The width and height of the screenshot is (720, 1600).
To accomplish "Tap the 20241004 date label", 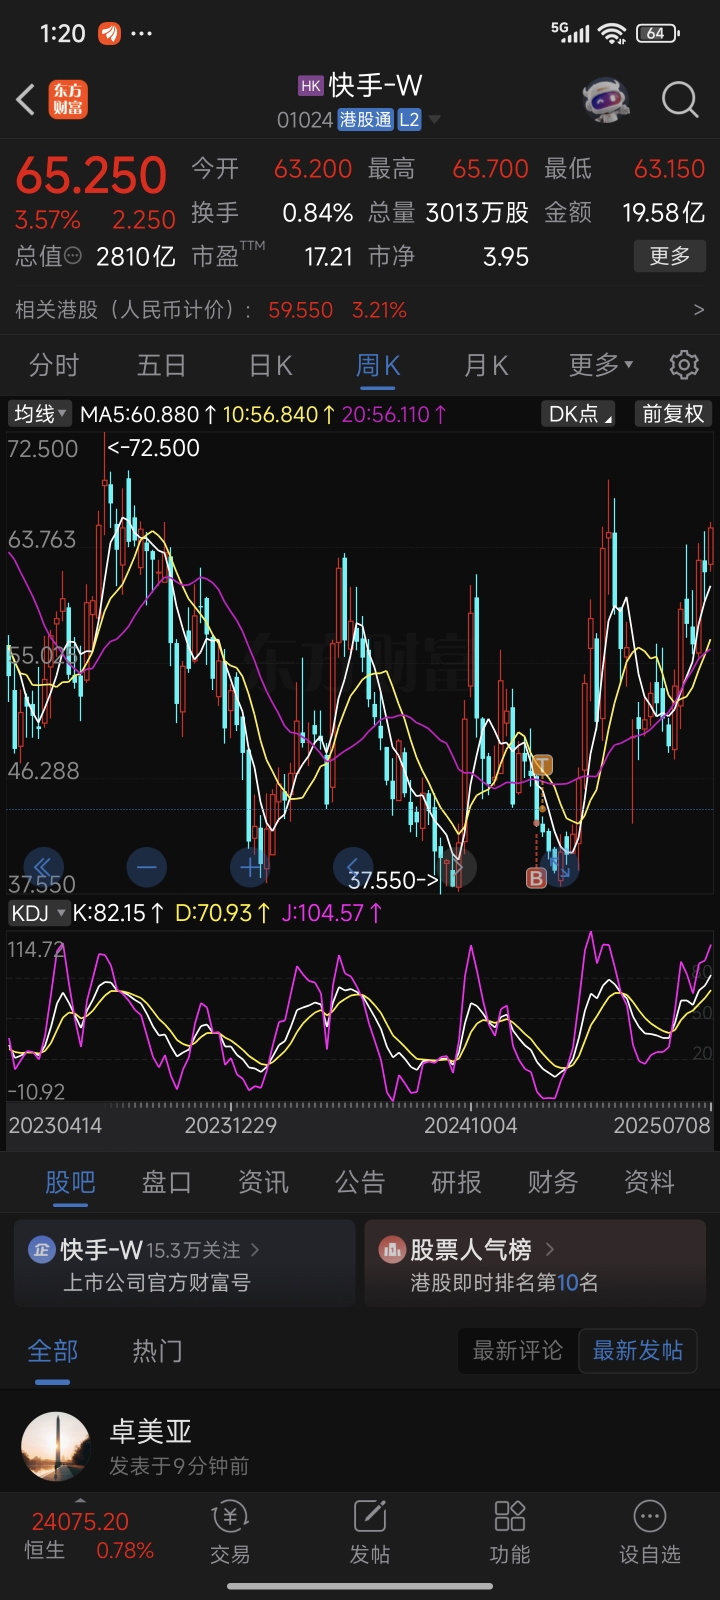I will click(471, 1125).
